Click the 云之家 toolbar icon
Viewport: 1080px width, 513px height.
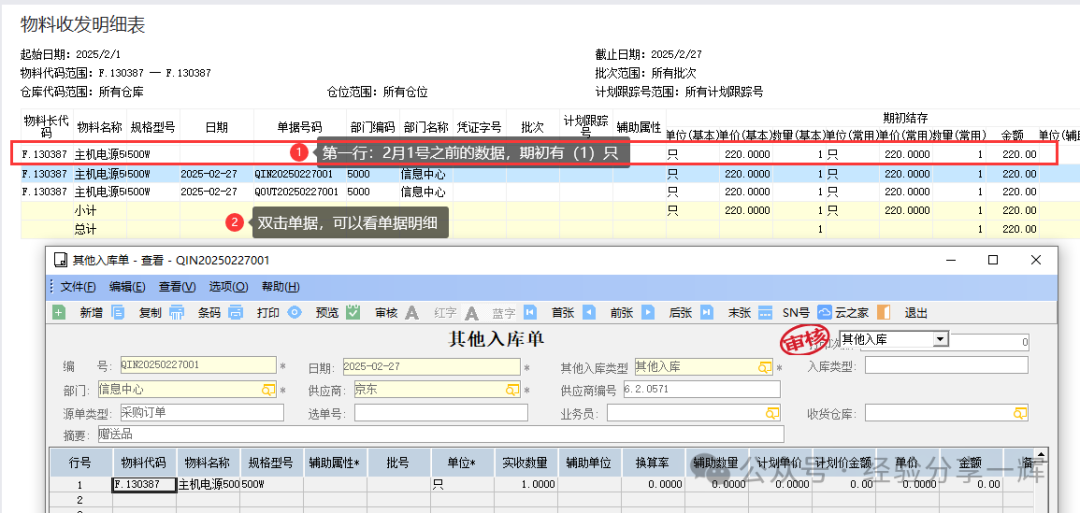[825, 312]
